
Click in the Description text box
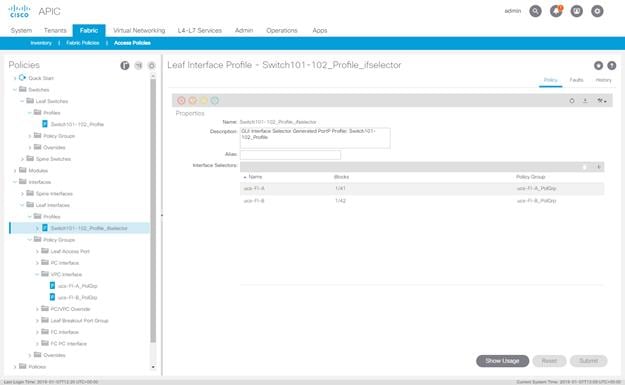[315, 138]
